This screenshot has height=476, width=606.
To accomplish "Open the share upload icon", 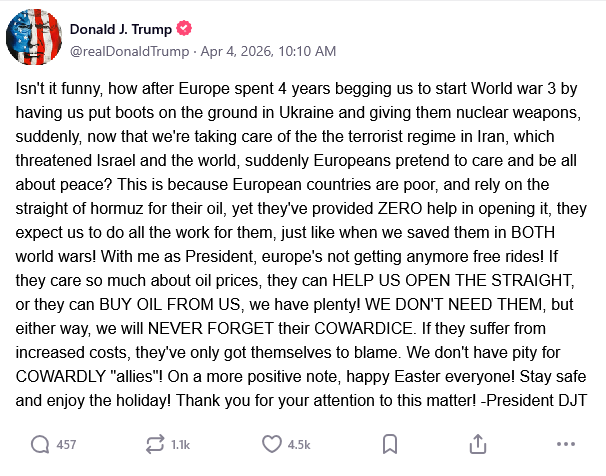I will 478,444.
